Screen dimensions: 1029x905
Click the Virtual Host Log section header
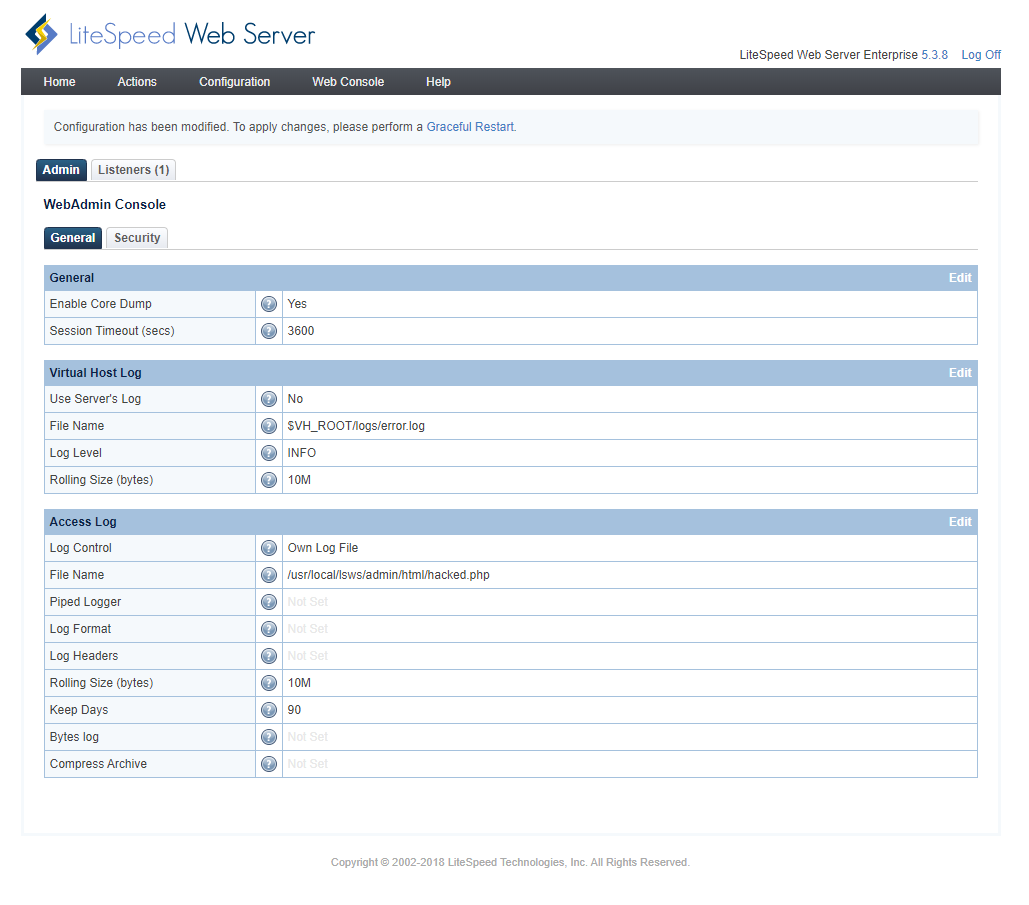(x=95, y=373)
